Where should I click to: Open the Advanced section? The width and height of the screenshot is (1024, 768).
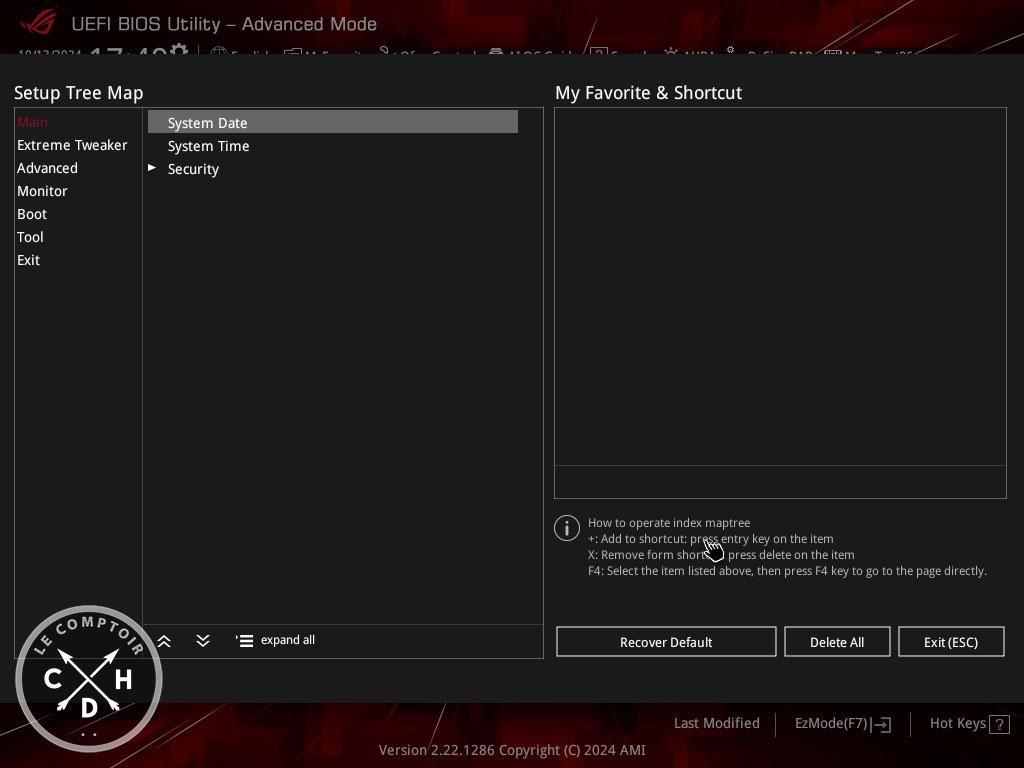(x=47, y=168)
